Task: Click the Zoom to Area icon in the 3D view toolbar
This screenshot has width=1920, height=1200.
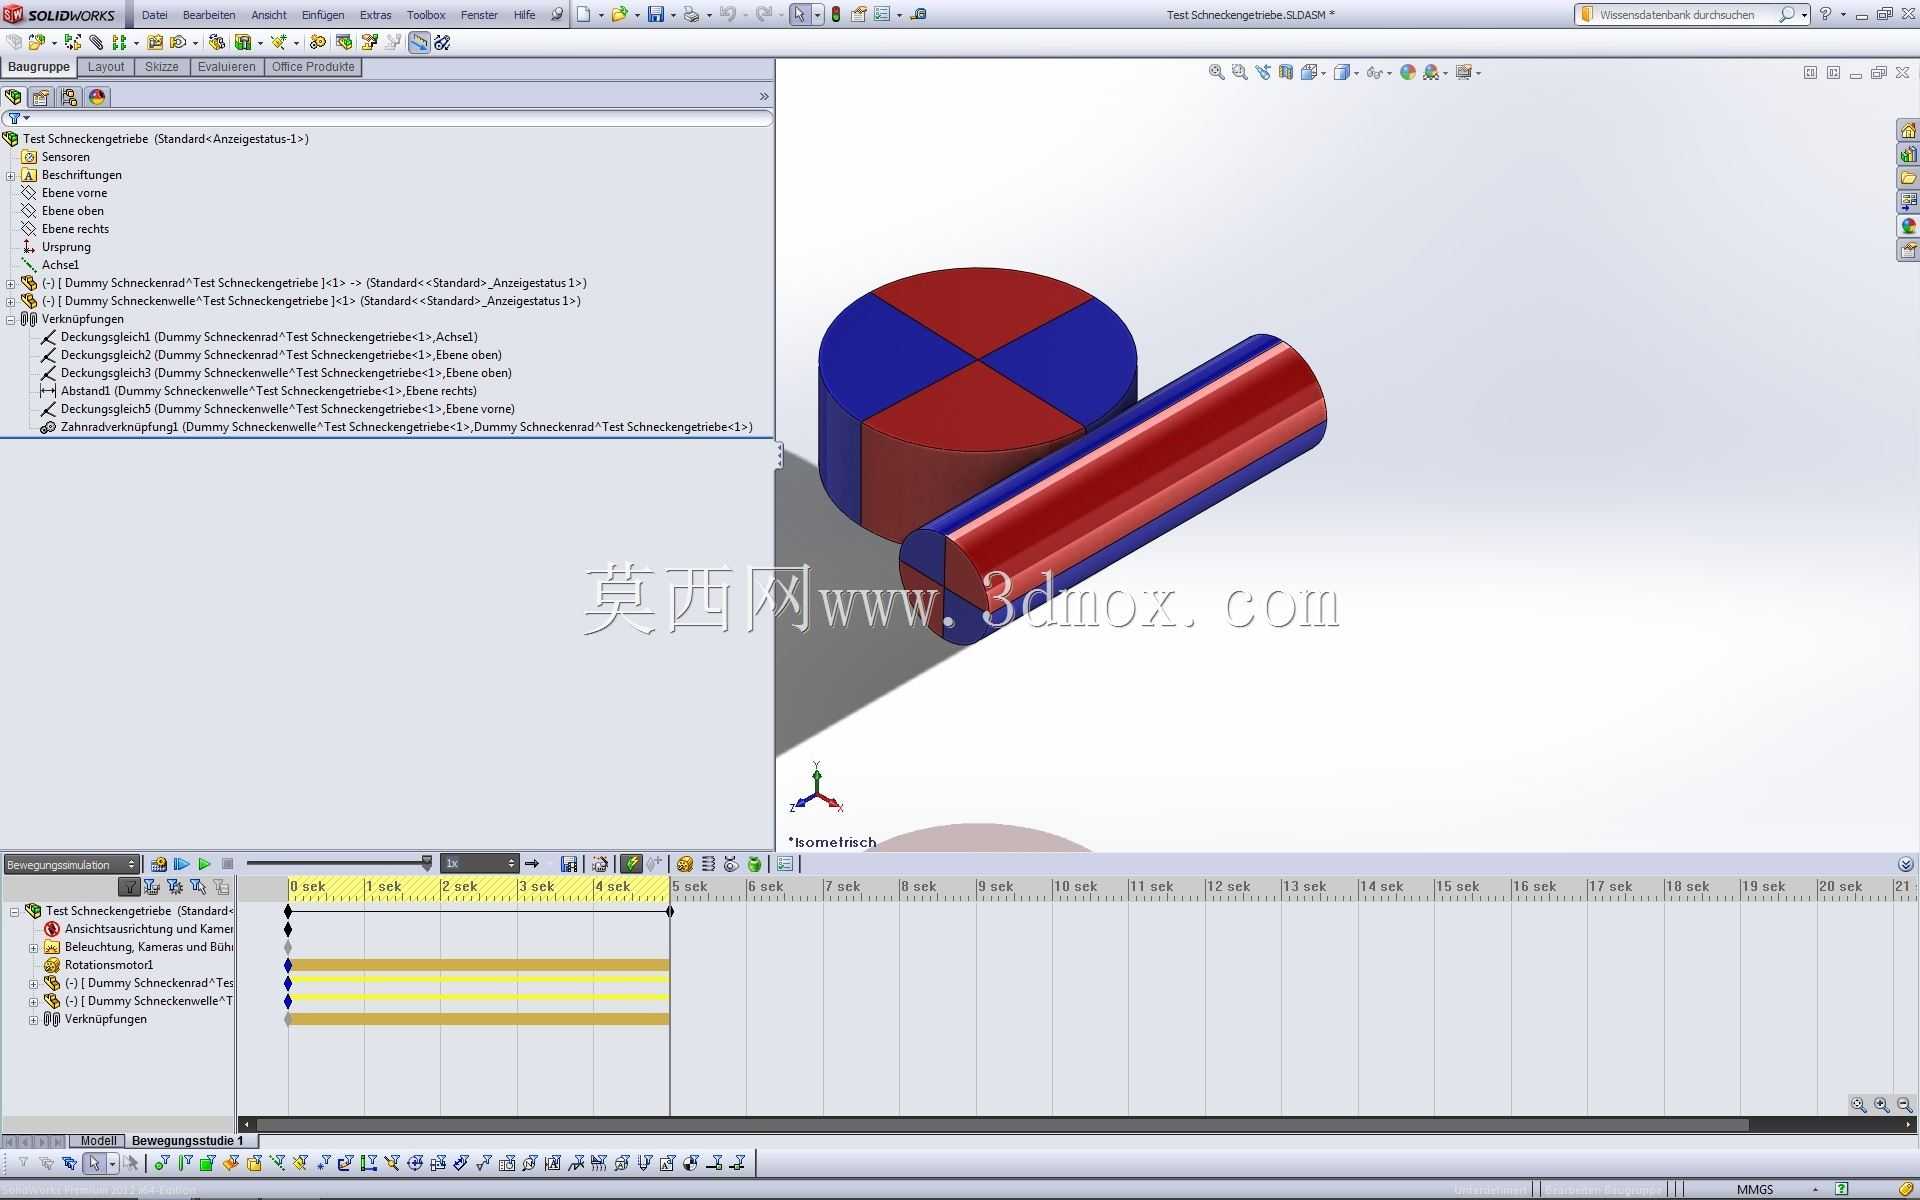Action: click(1239, 72)
